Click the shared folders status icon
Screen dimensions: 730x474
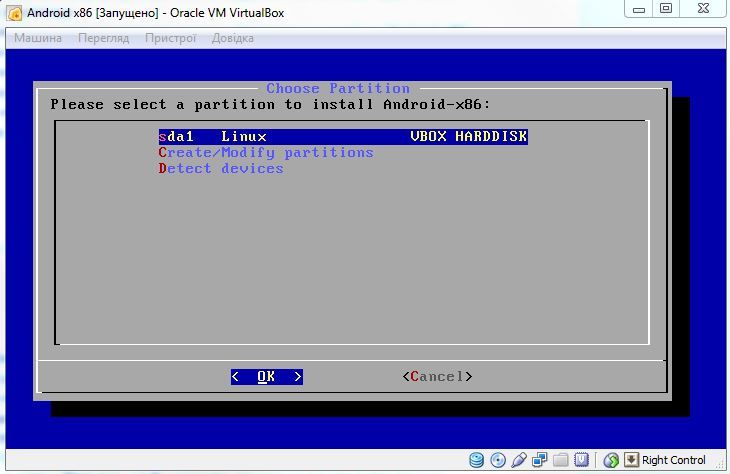pyautogui.click(x=561, y=460)
